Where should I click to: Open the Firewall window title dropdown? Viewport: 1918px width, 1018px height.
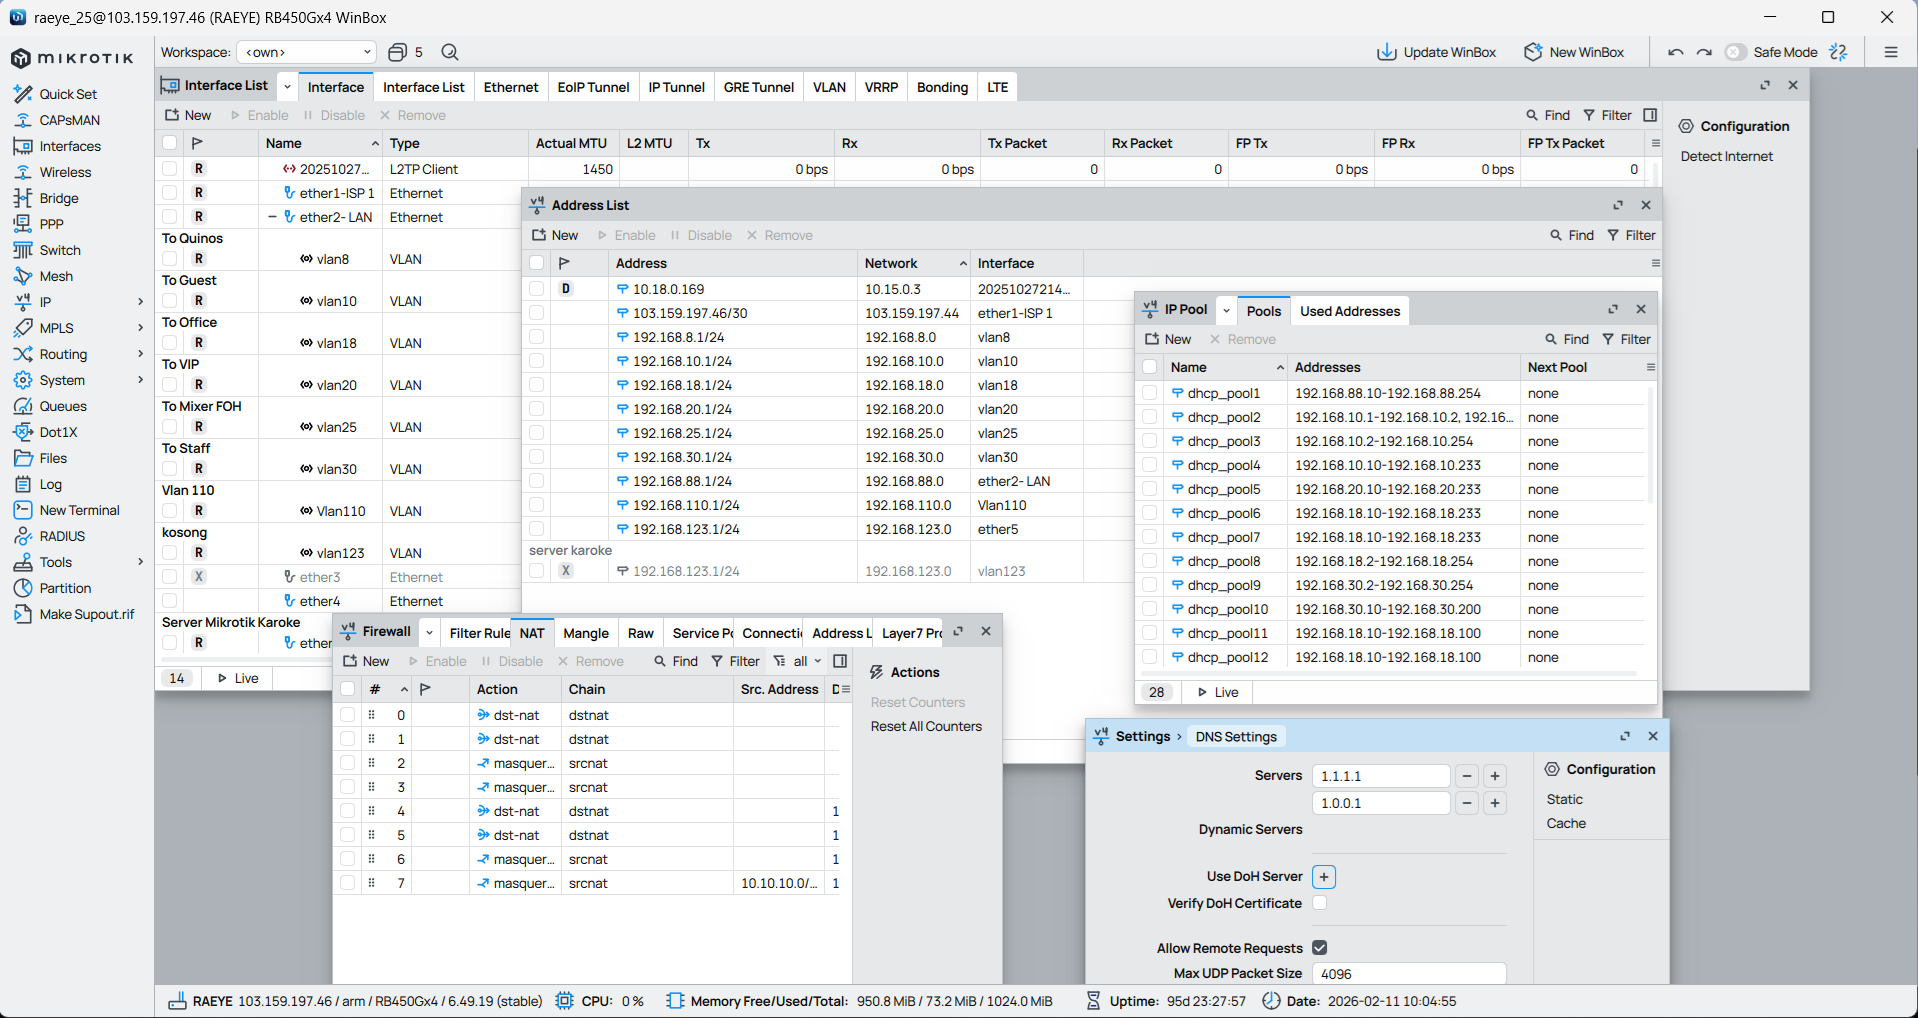[x=429, y=632]
